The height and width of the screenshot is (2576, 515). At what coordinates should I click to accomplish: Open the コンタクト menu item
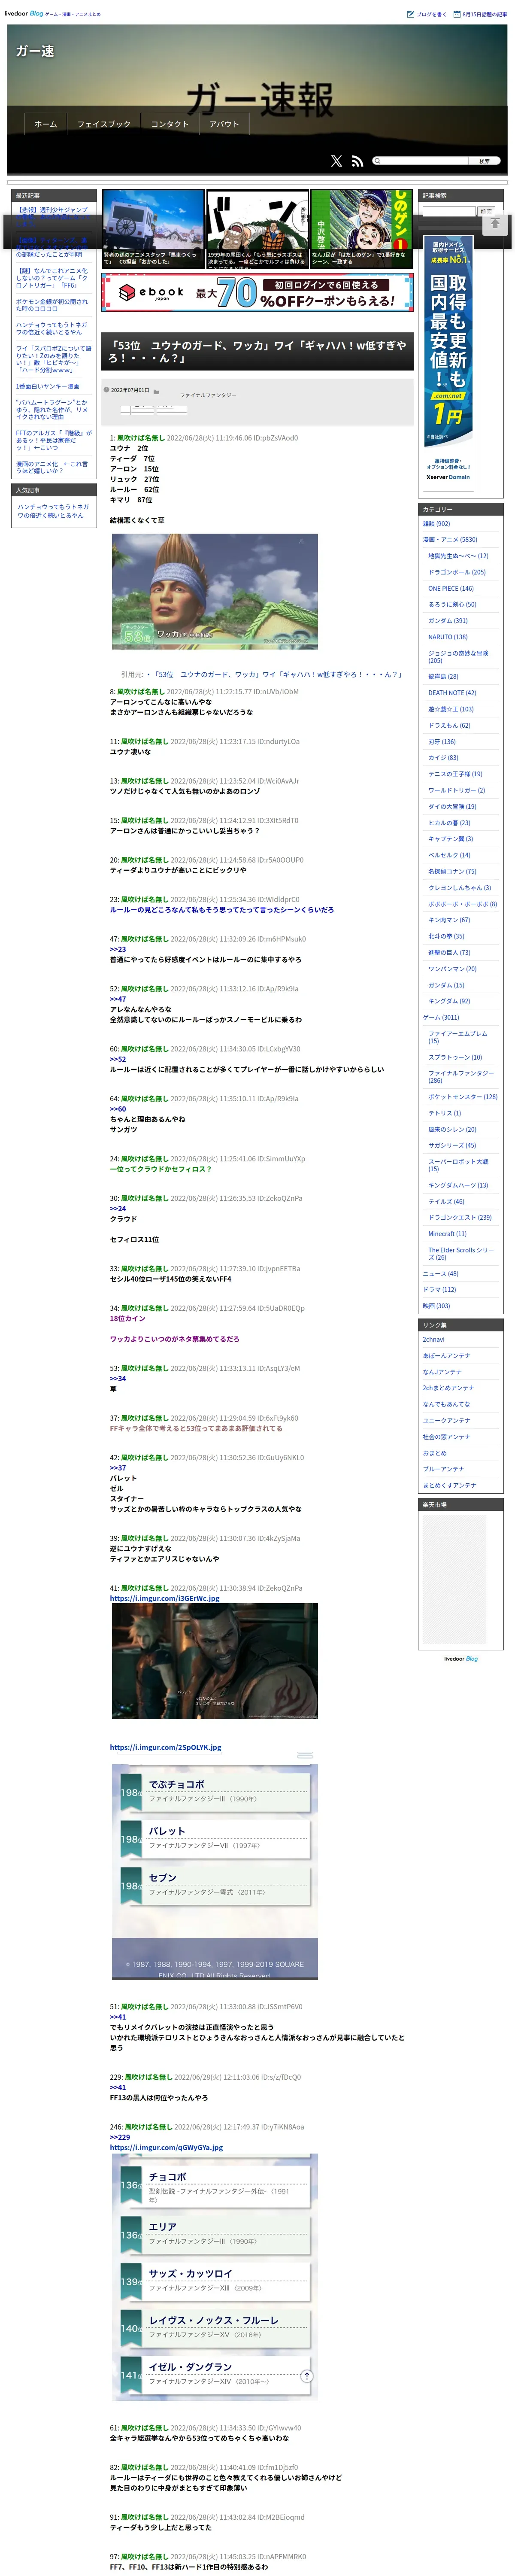pos(170,124)
